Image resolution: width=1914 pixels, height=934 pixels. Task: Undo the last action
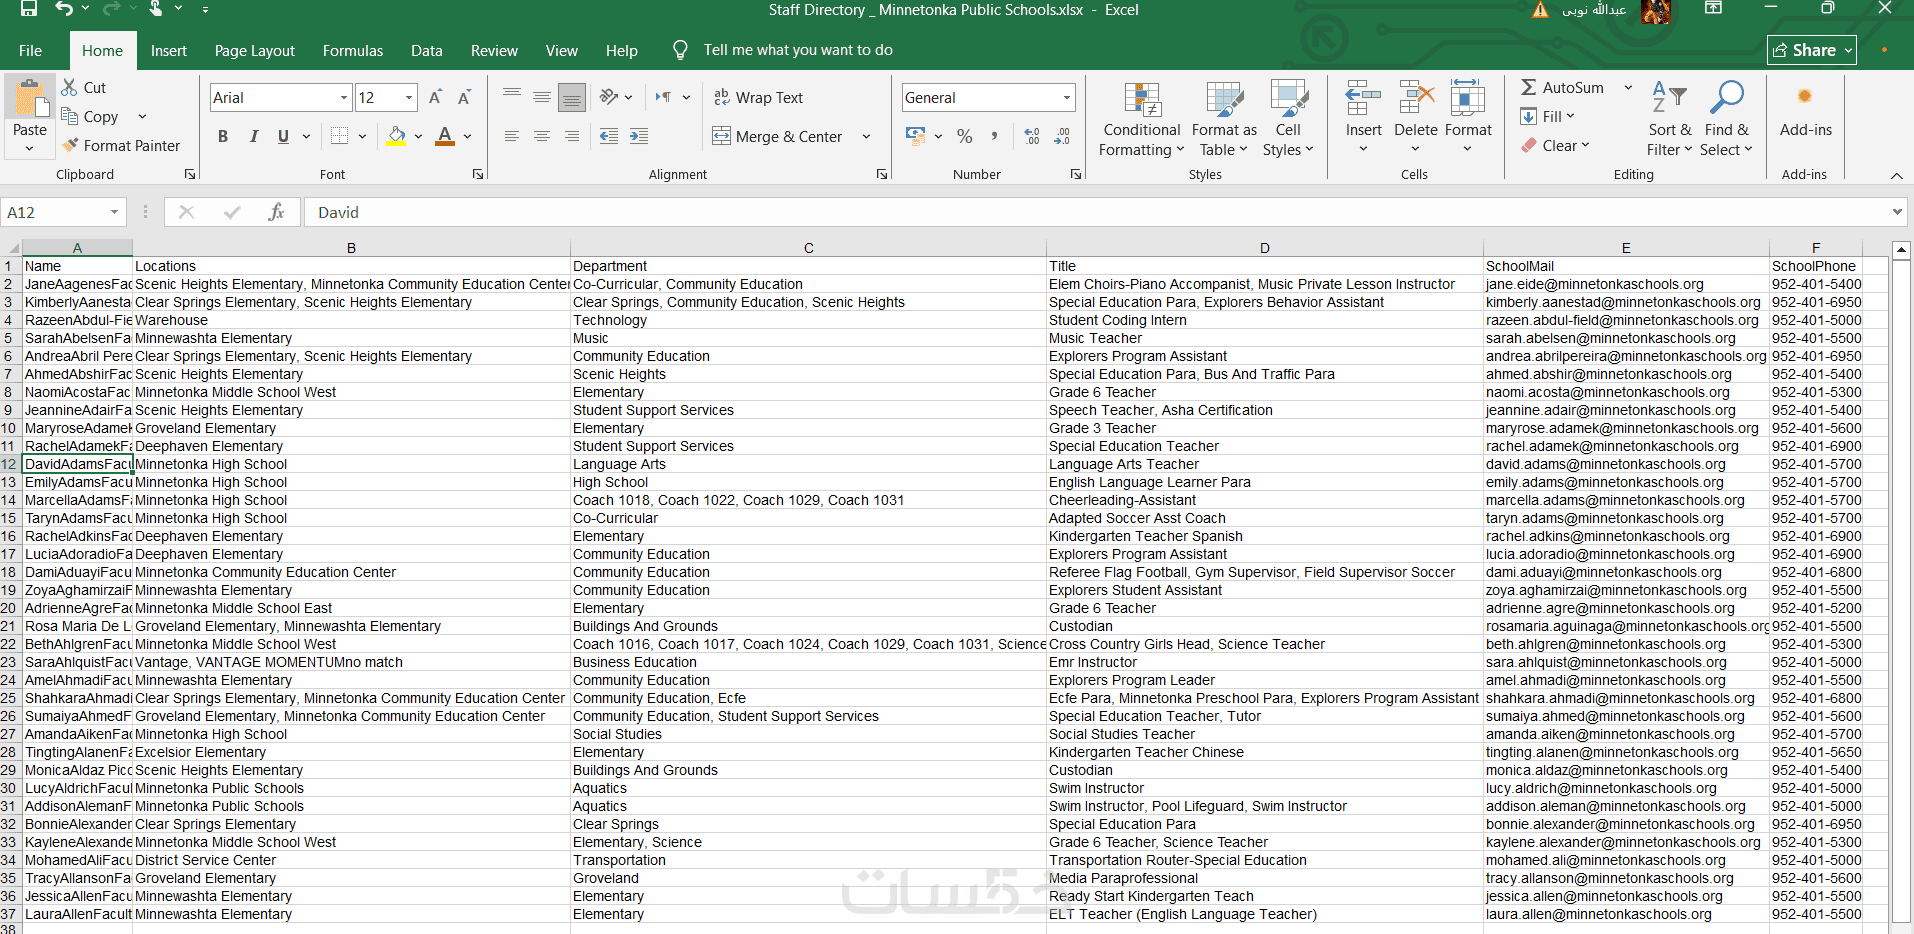64,9
